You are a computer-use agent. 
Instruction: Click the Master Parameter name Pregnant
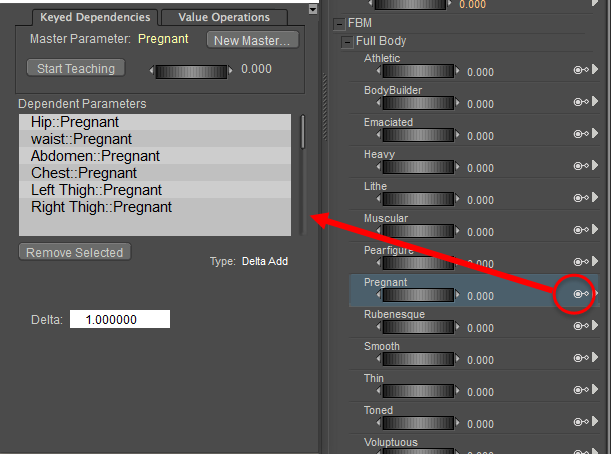[x=163, y=39]
